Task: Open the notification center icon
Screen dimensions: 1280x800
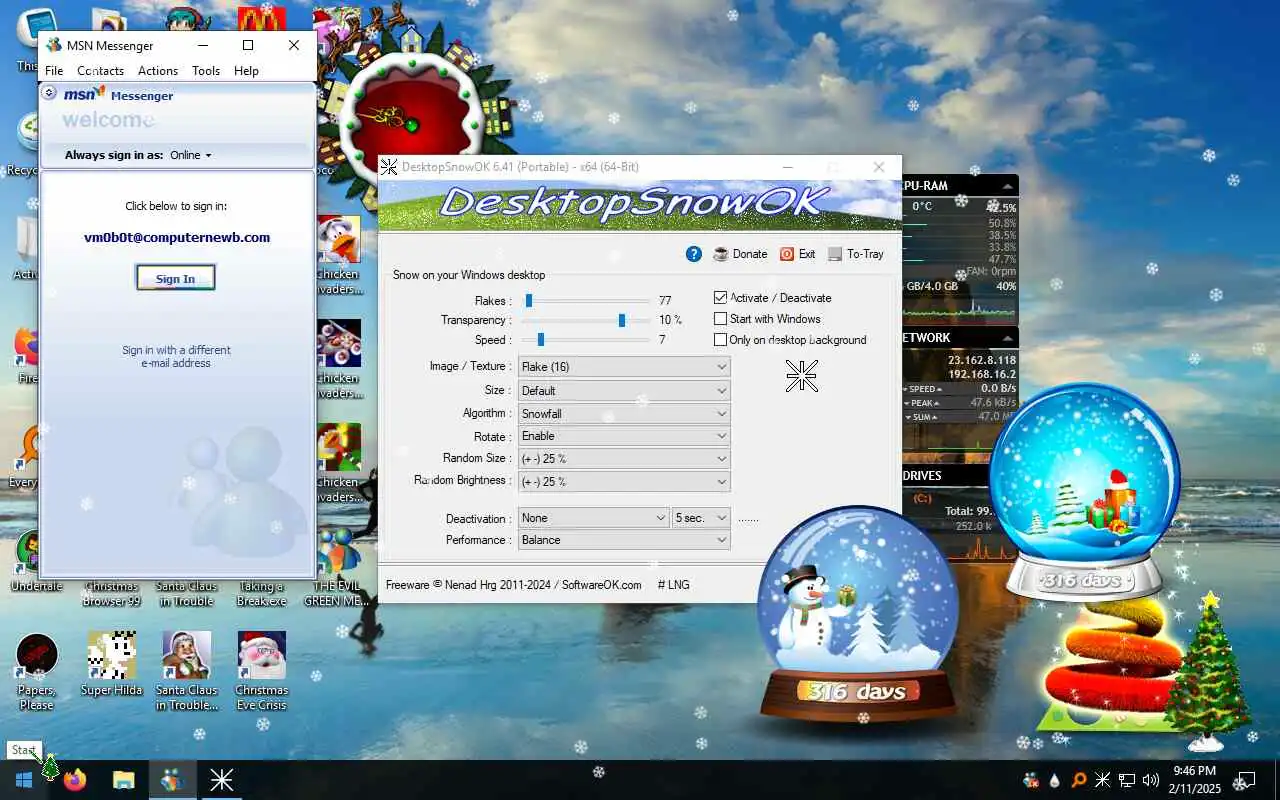Action: pos(1247,780)
